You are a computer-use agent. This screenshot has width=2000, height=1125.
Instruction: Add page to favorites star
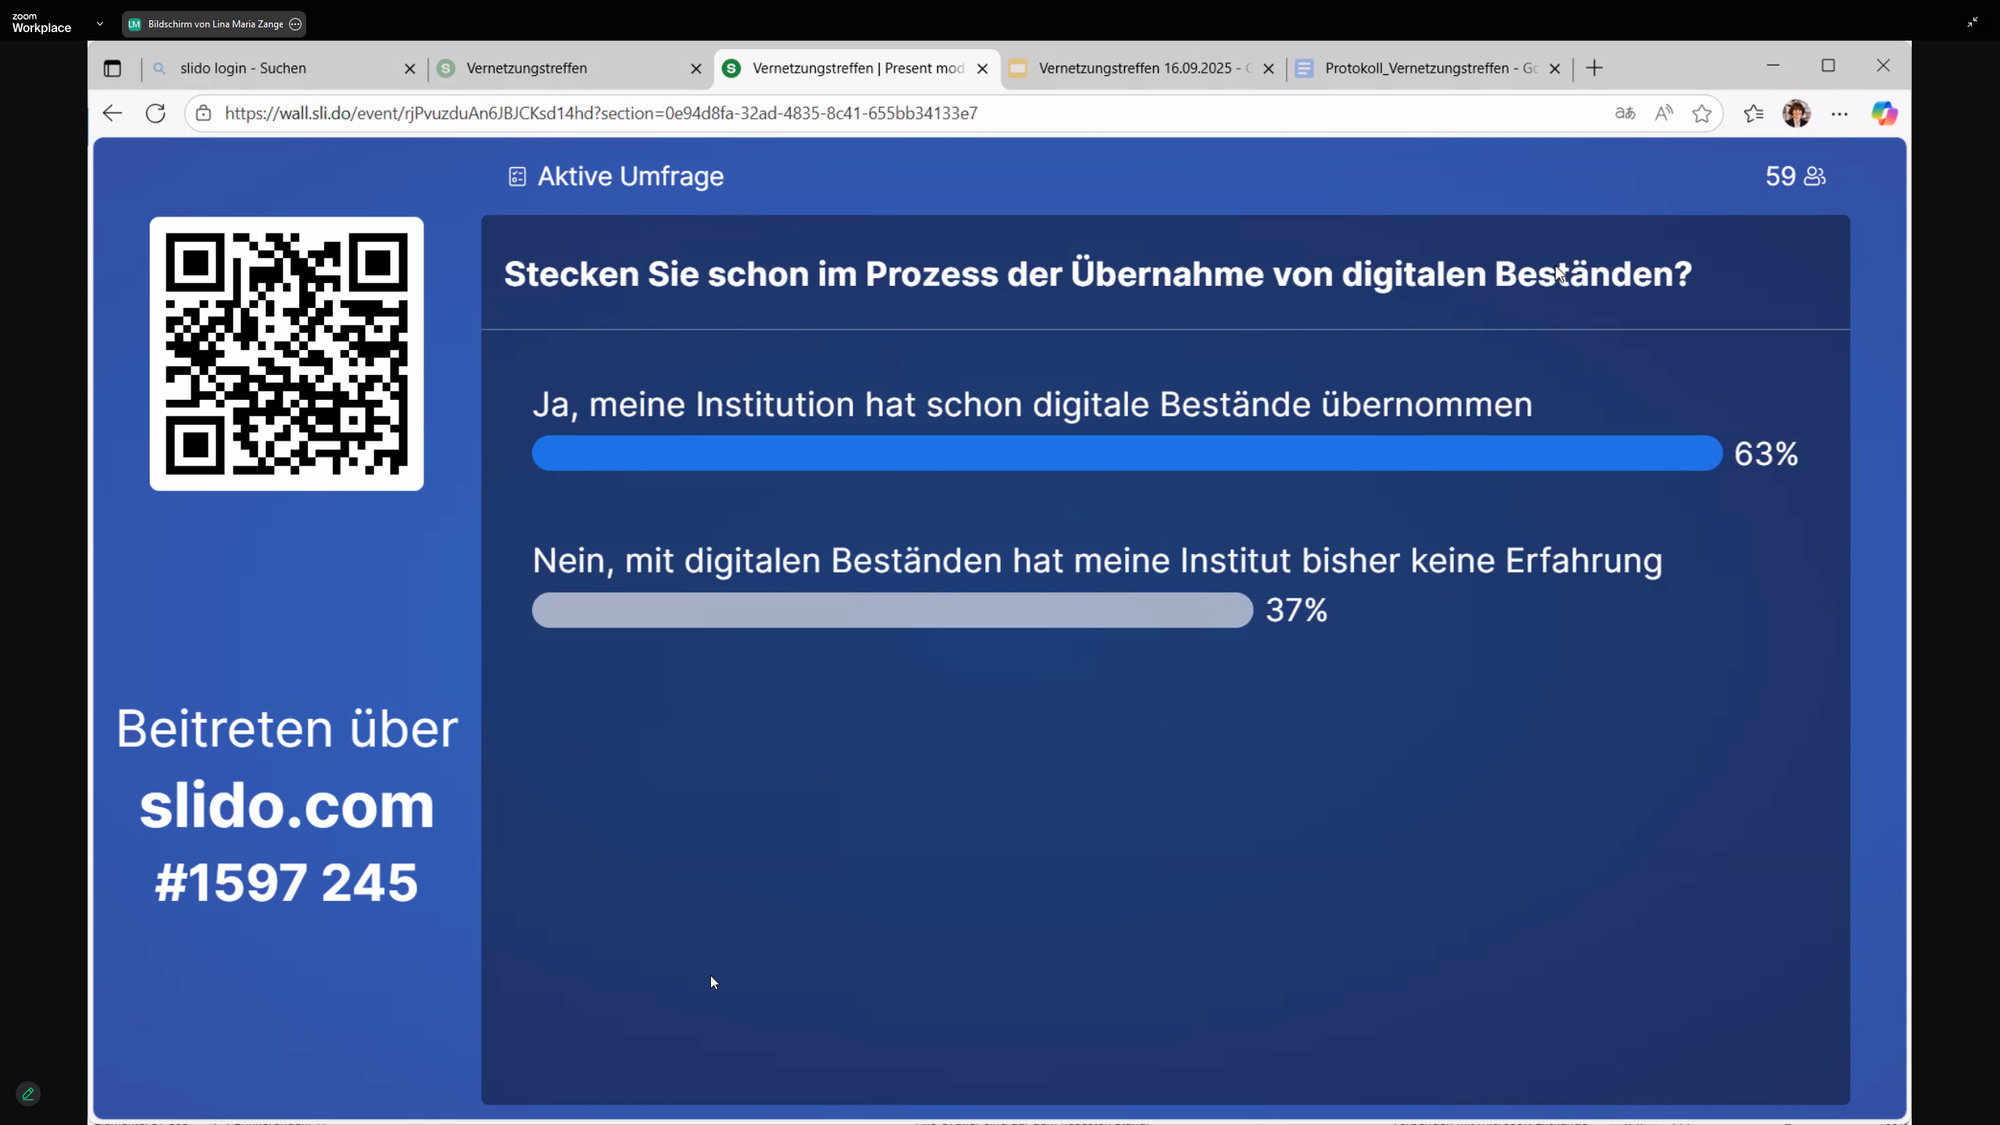(1702, 113)
